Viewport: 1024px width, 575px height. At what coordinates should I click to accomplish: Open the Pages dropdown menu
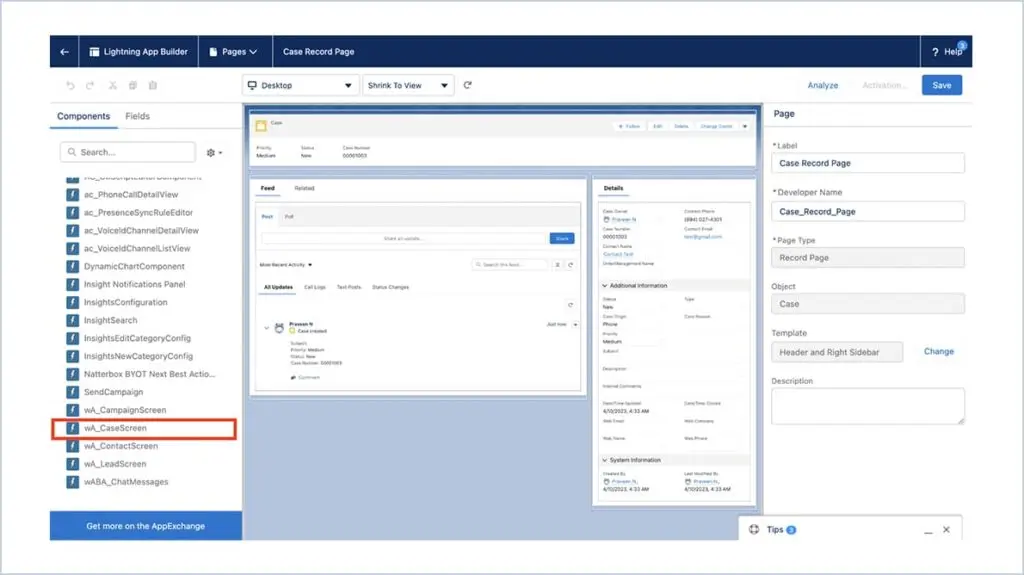pyautogui.click(x=234, y=52)
